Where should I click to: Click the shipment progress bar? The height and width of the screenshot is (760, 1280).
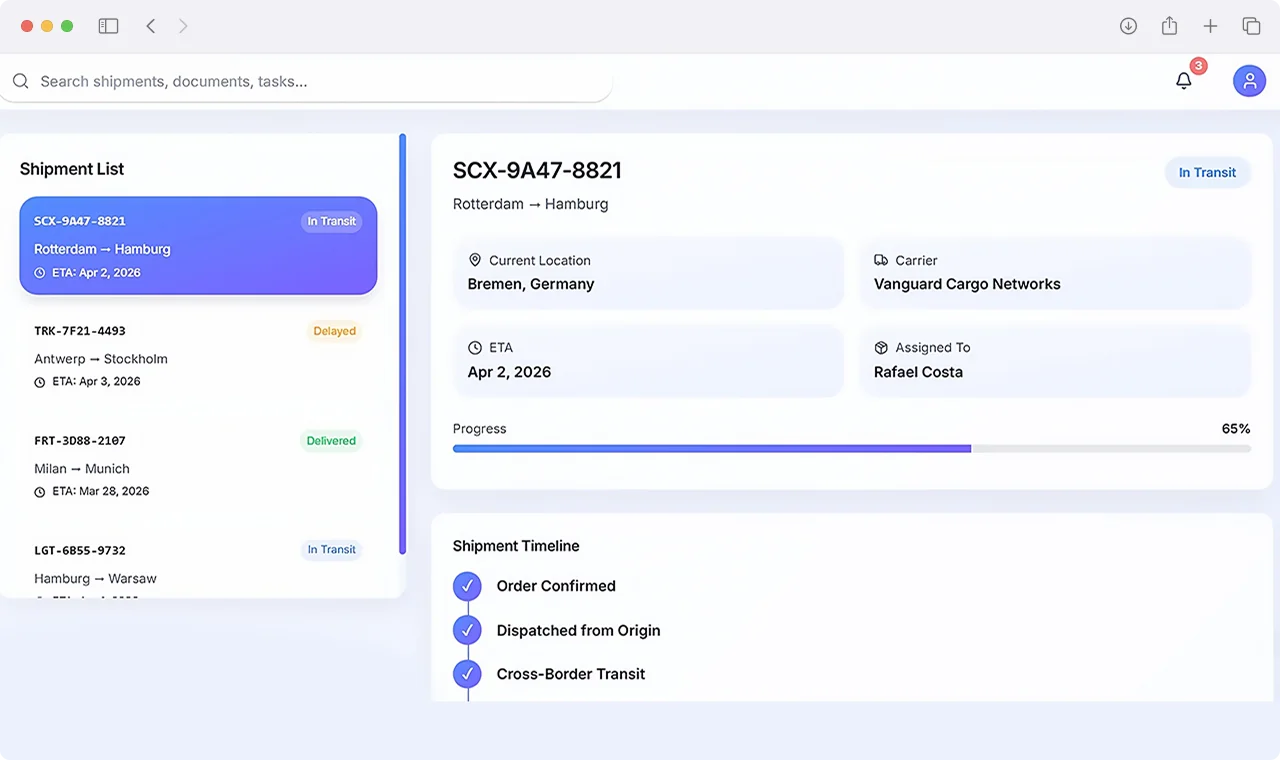pos(851,449)
